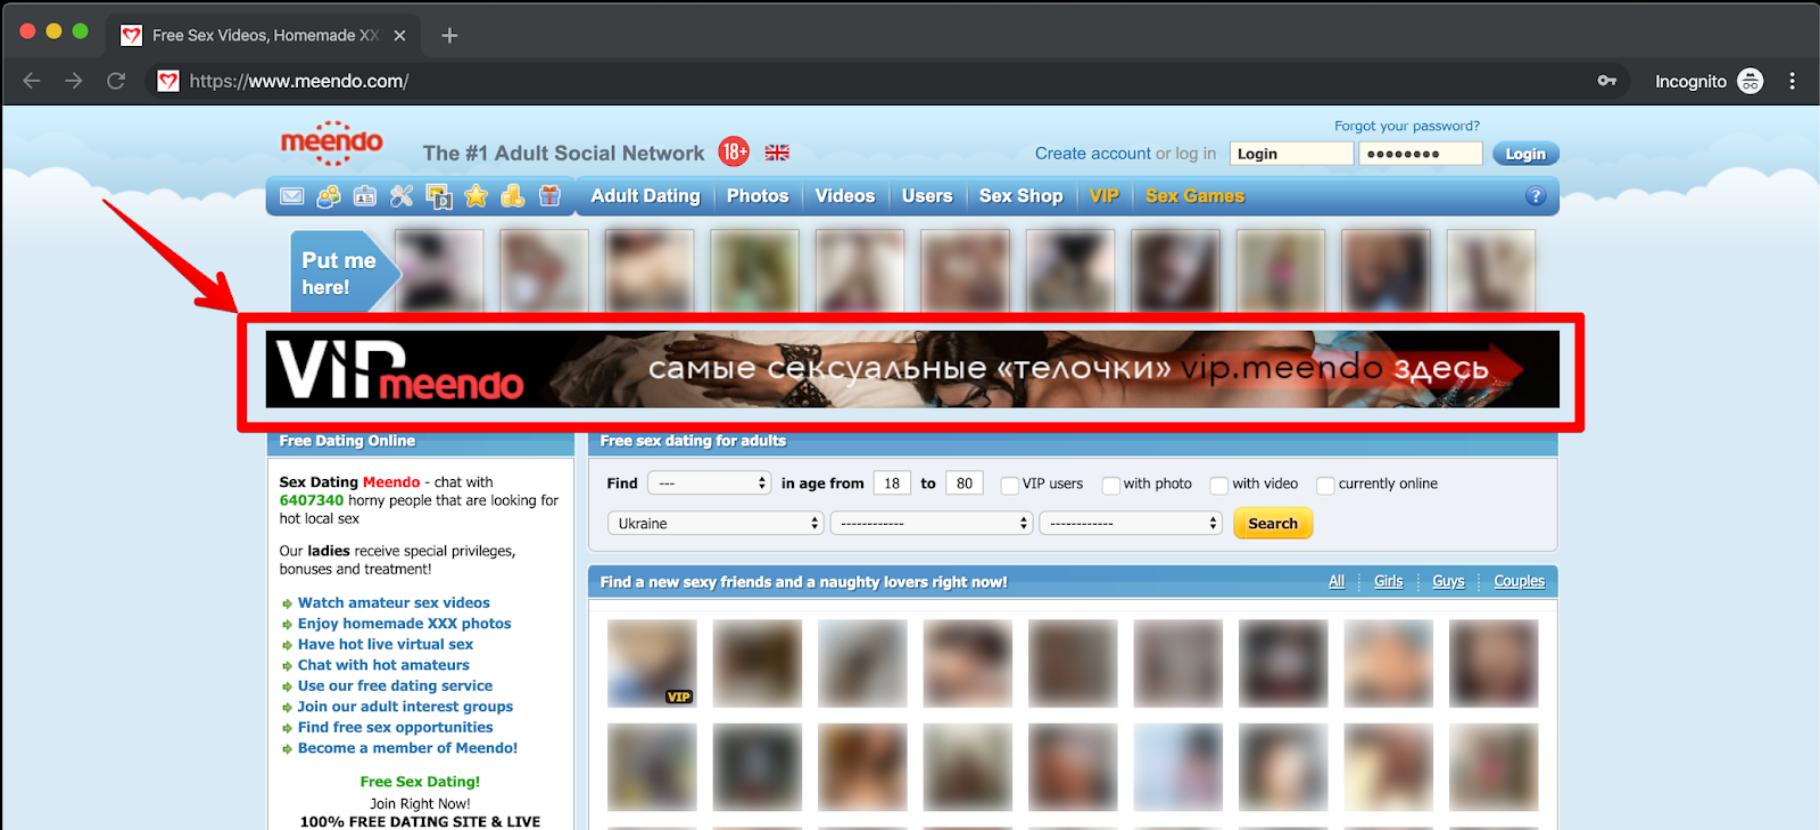This screenshot has height=830, width=1820.
Task: Open the messages envelope icon
Action: [x=291, y=196]
